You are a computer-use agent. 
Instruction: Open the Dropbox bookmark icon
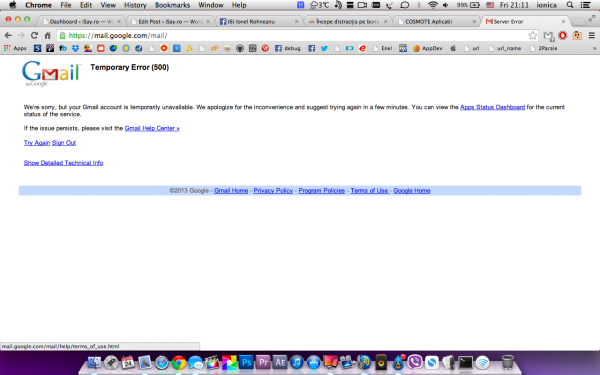point(75,48)
